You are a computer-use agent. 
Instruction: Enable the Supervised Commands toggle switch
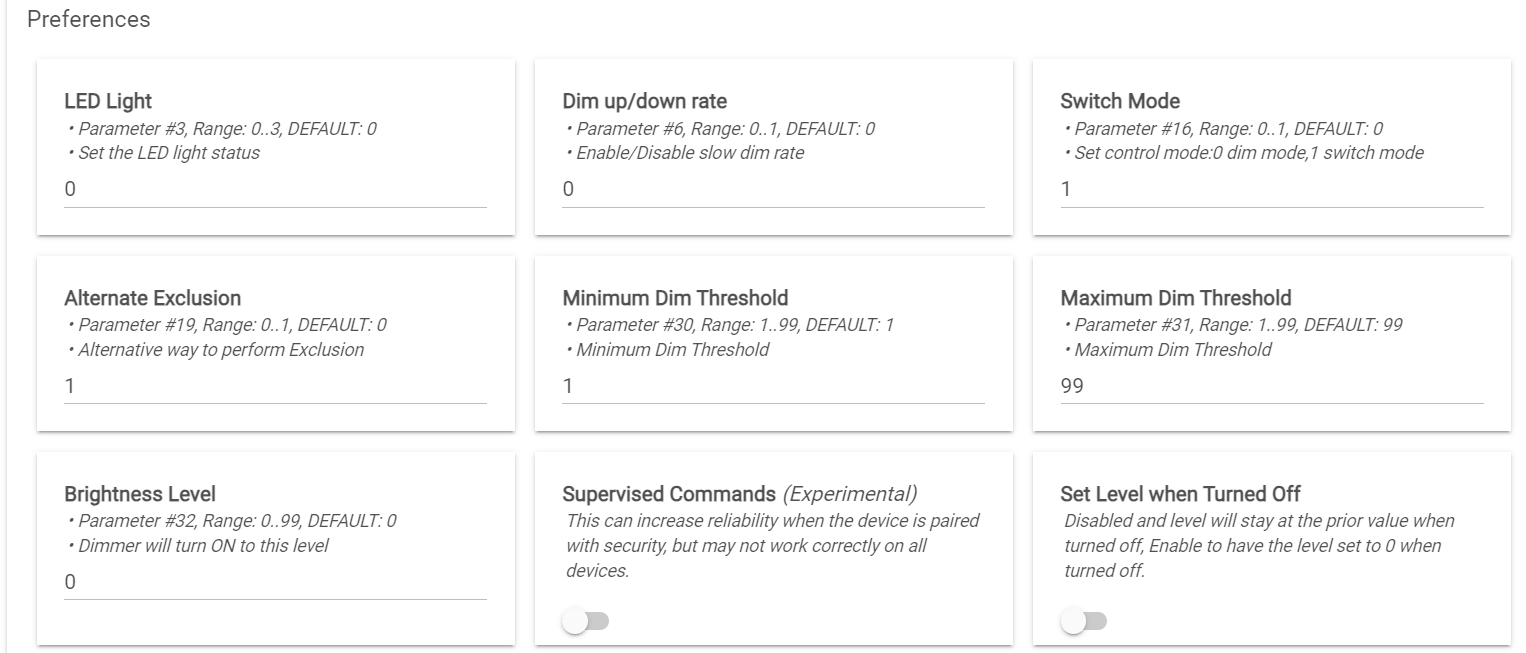point(586,622)
